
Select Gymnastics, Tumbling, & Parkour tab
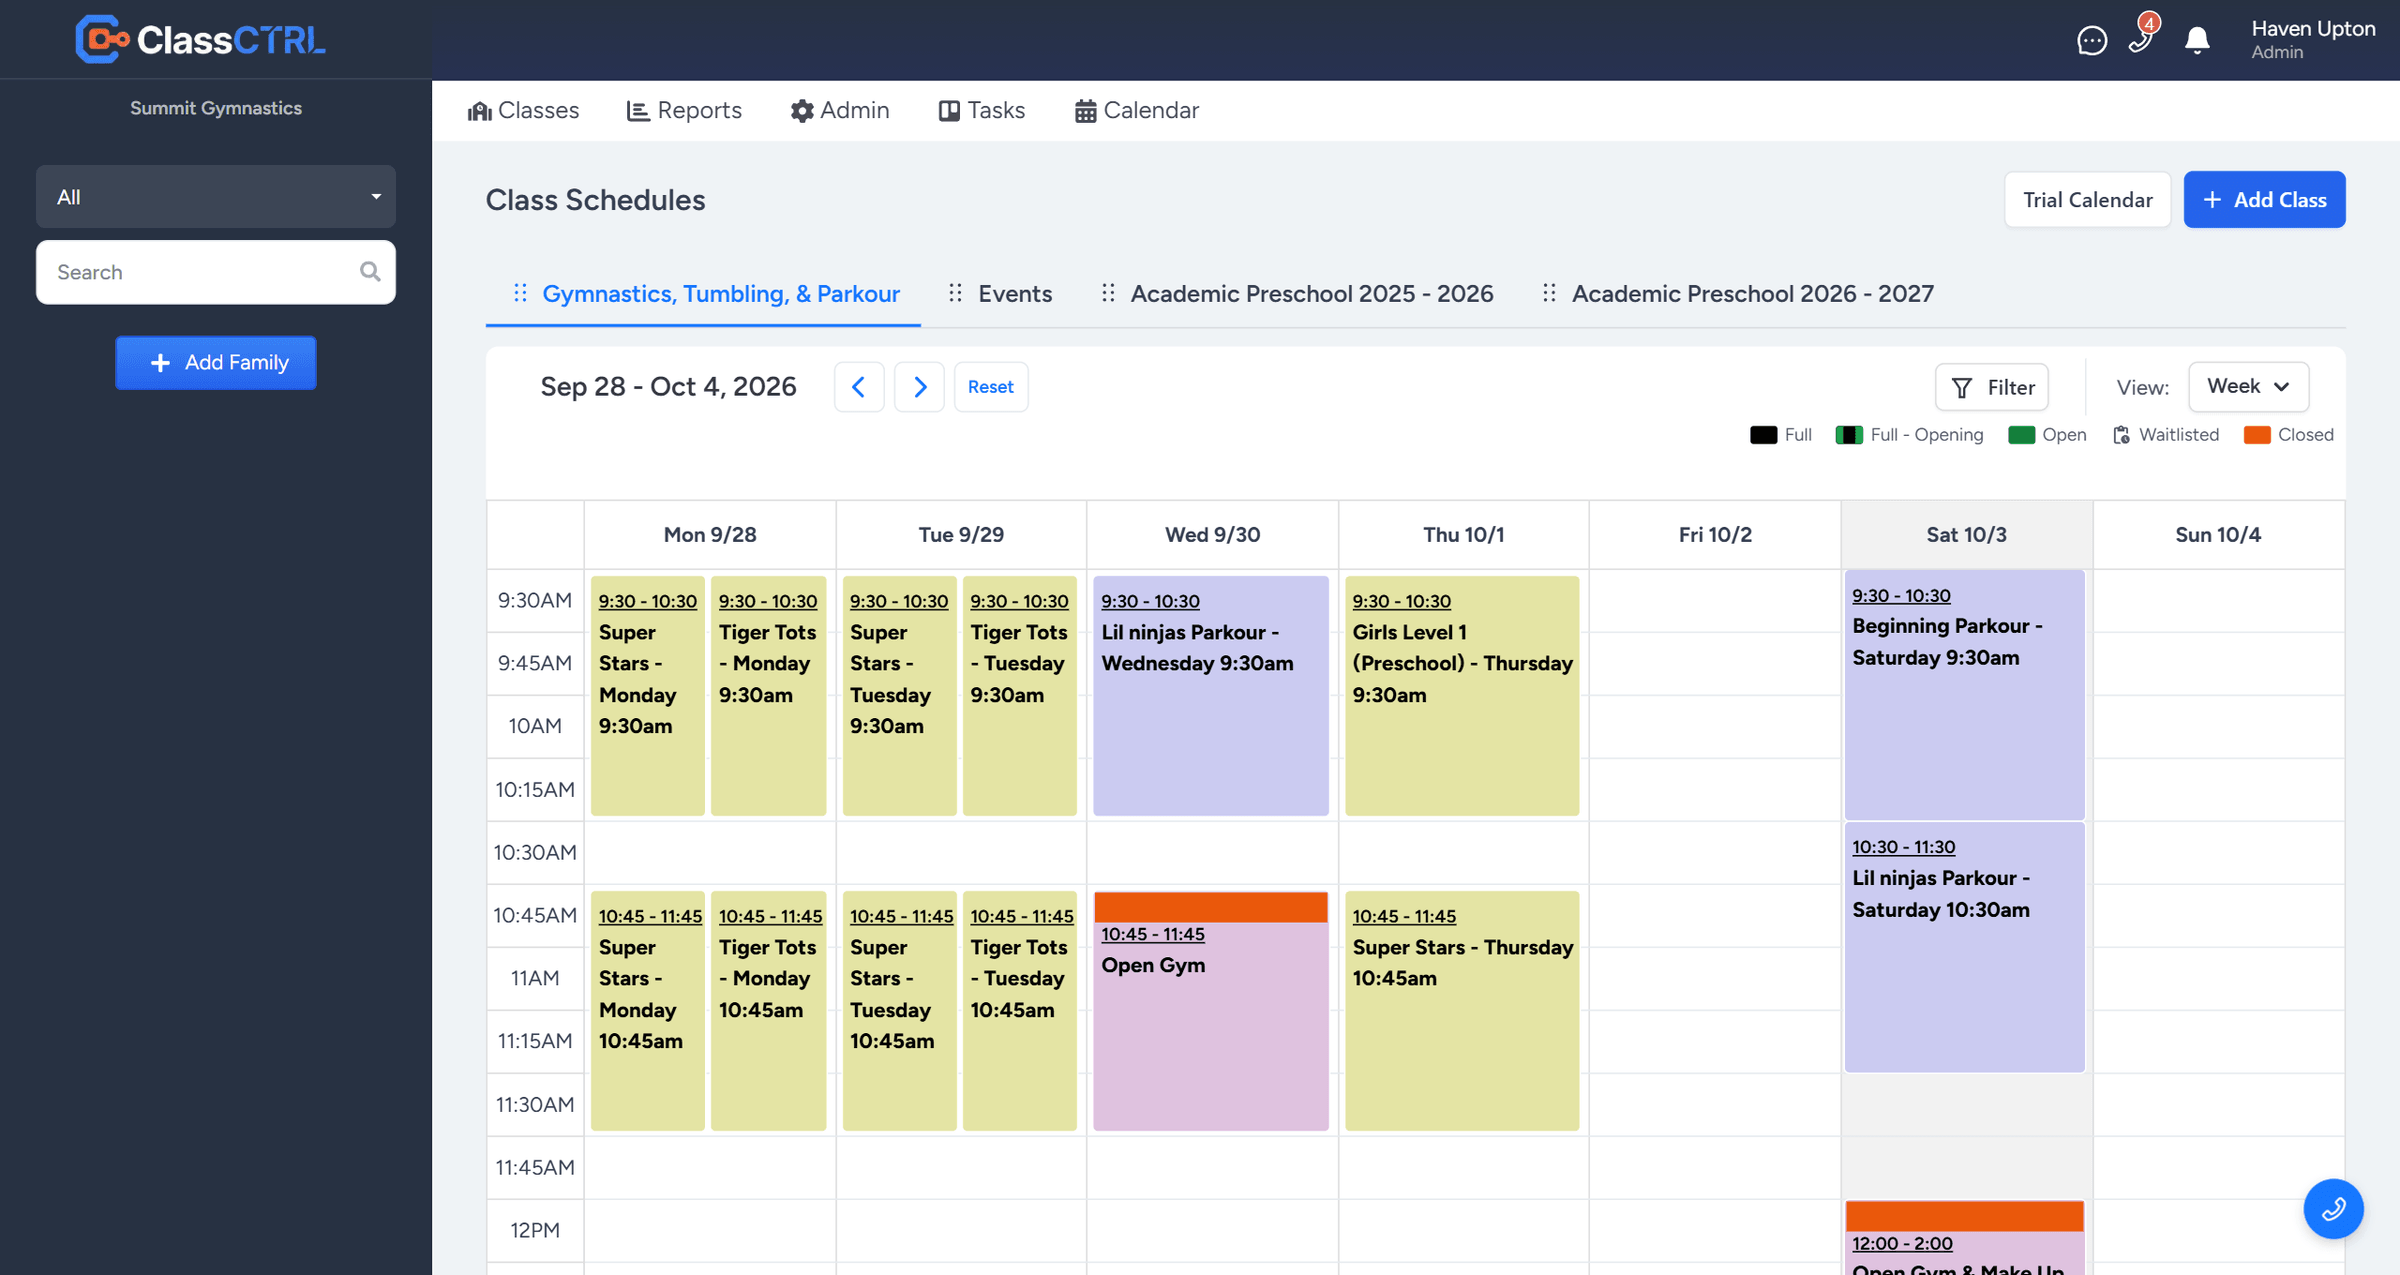(x=721, y=293)
